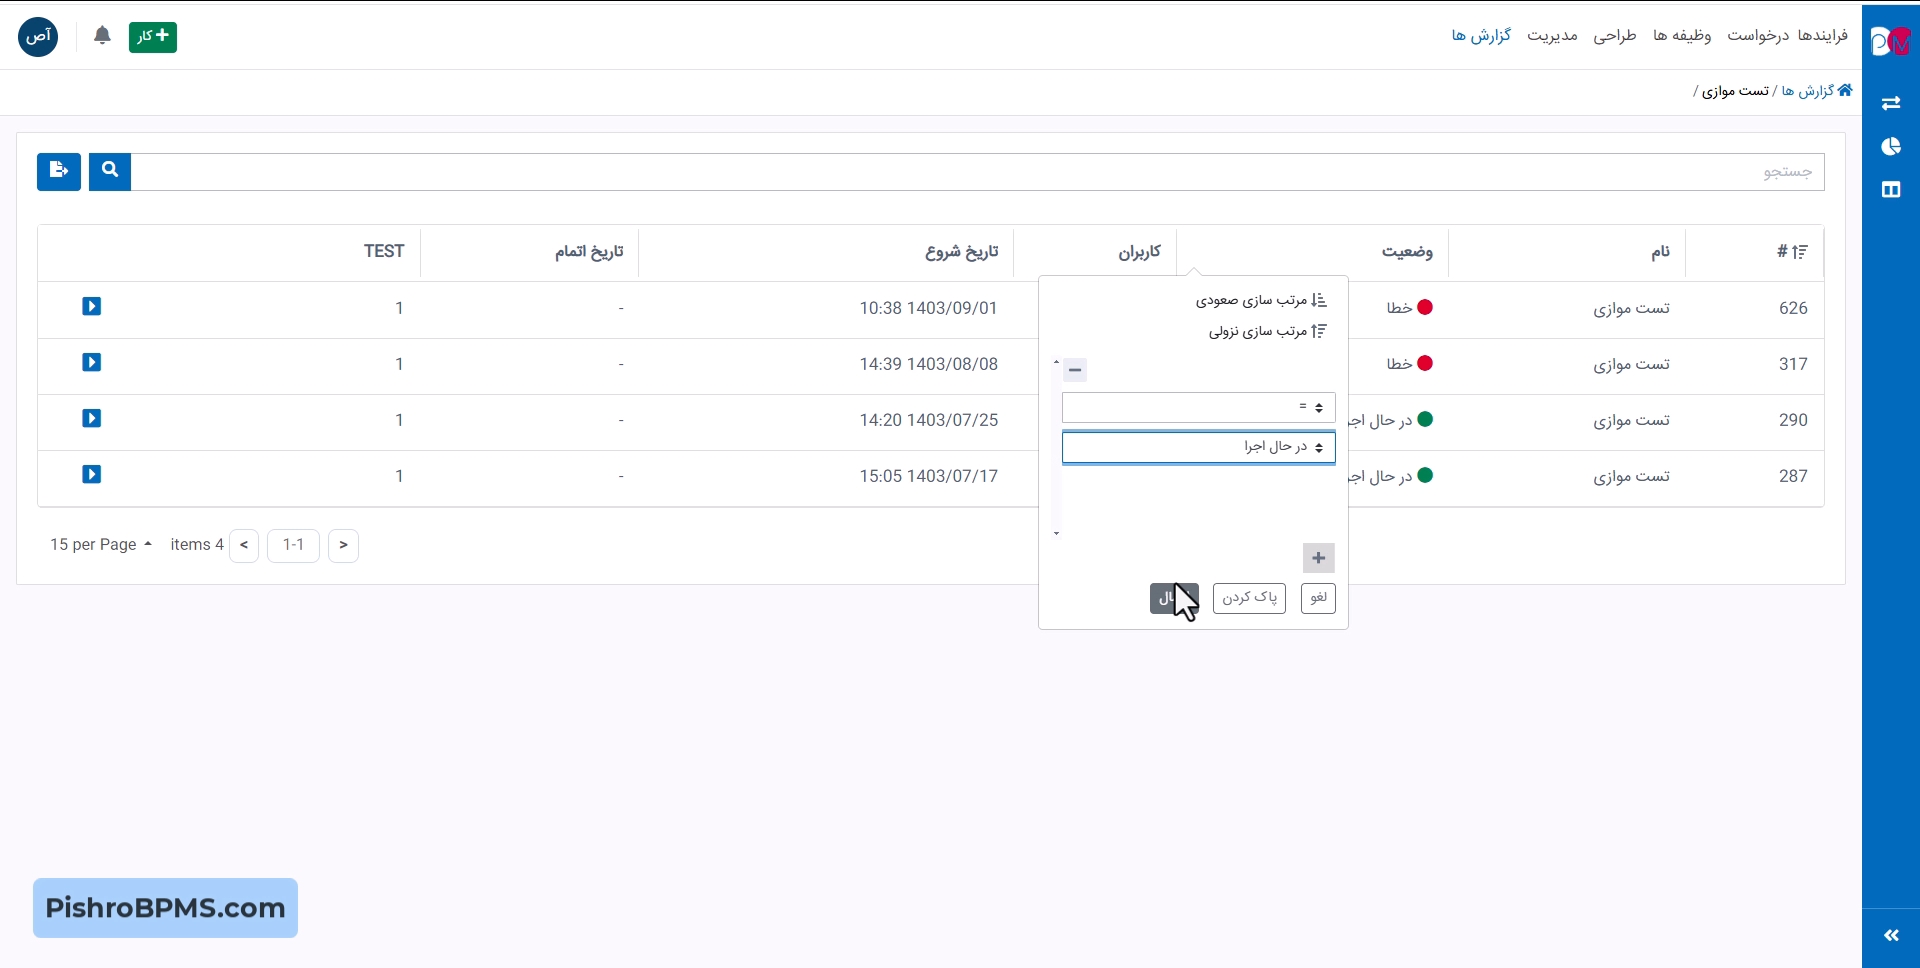
Task: Open details for row 626
Action: tap(92, 307)
